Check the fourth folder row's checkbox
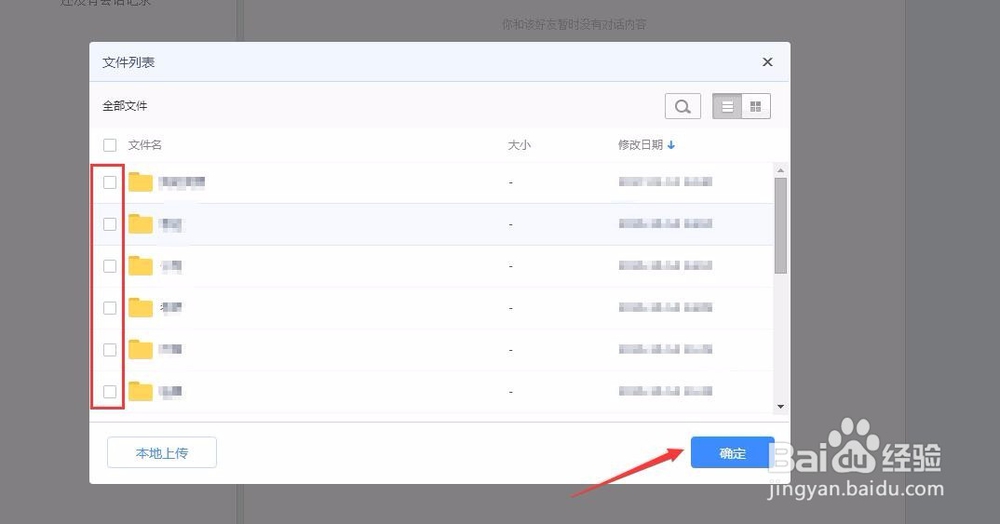 pyautogui.click(x=110, y=308)
